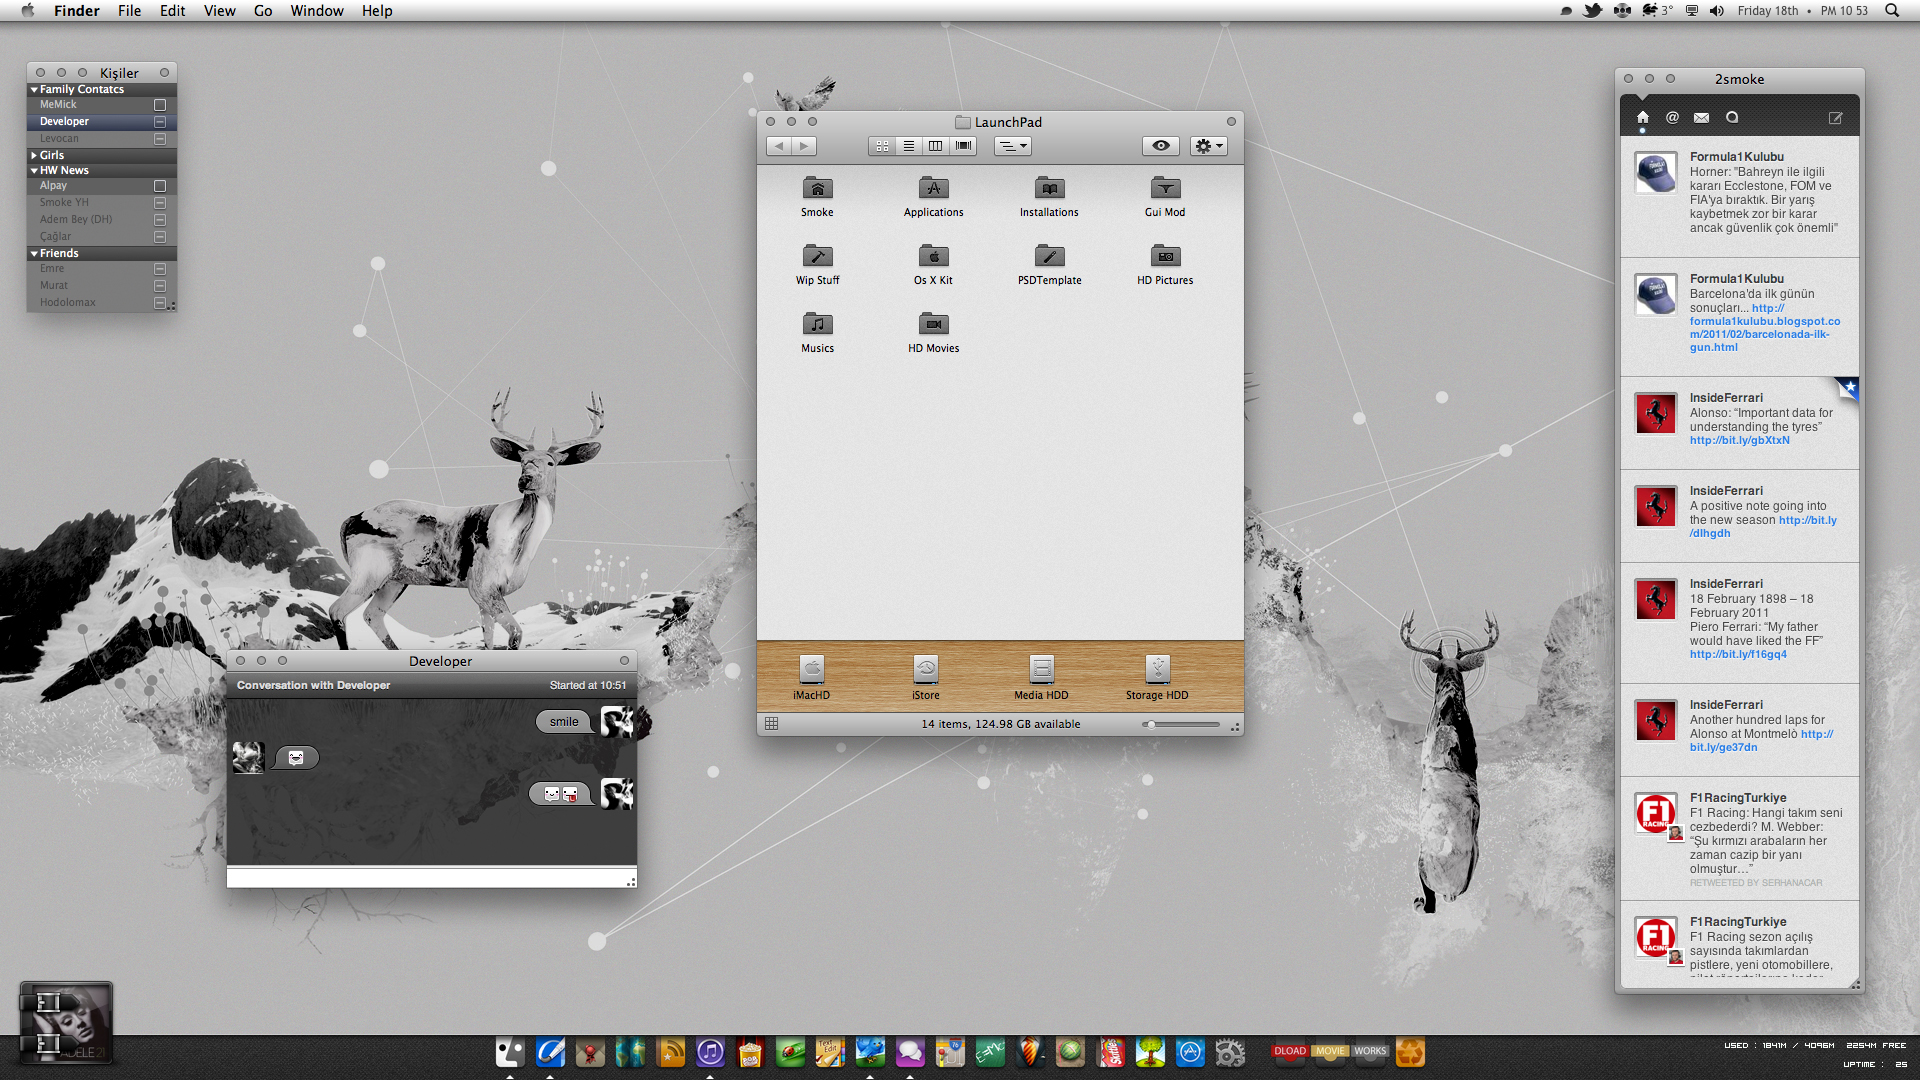The height and width of the screenshot is (1080, 1920).
Task: Click the Quick Look eye button
Action: pos(1160,146)
